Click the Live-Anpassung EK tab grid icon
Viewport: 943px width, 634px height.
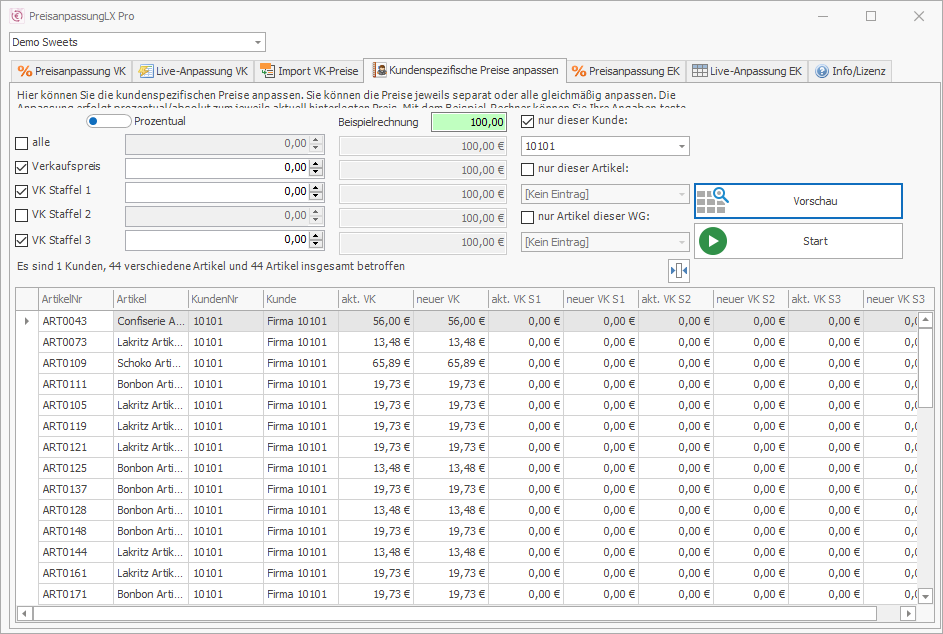click(x=700, y=72)
